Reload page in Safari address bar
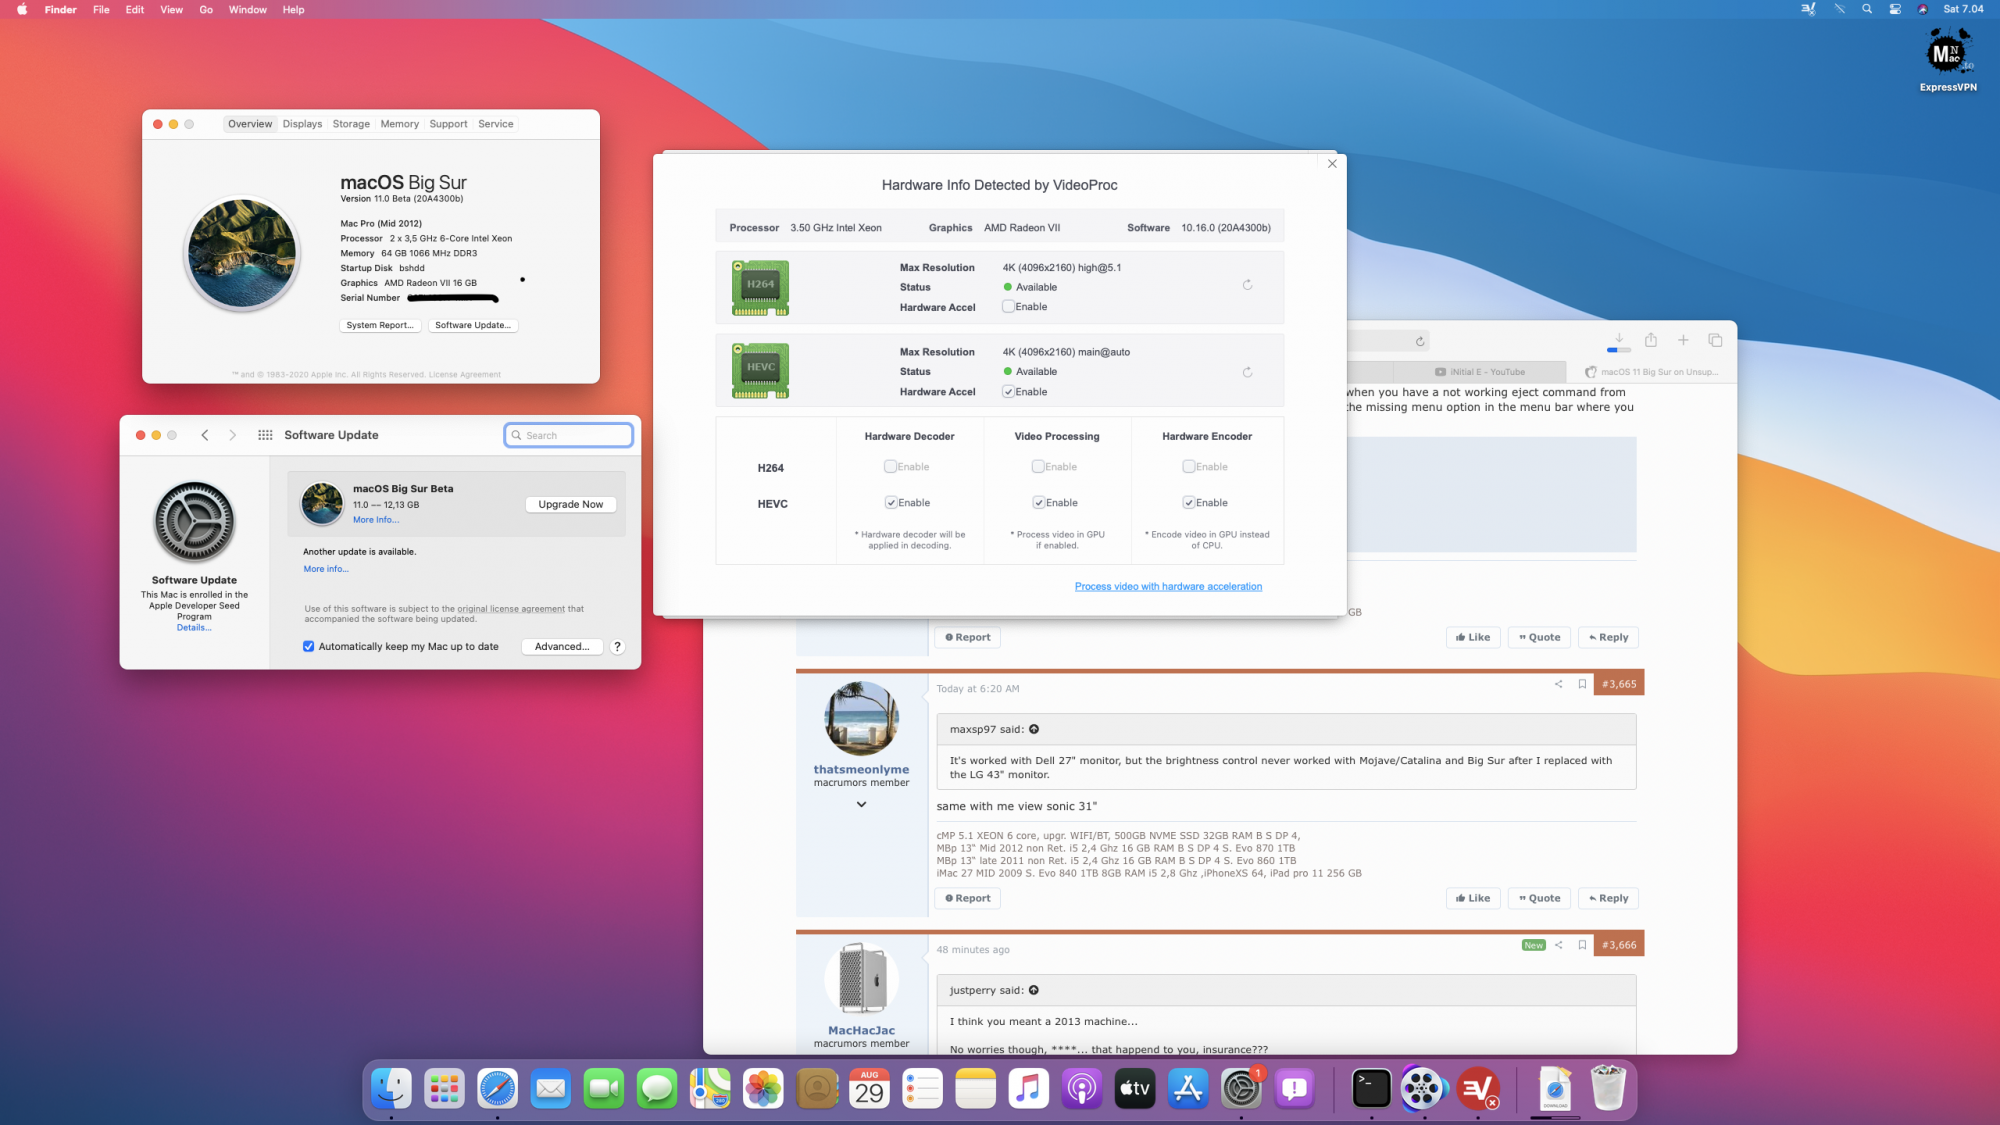This screenshot has height=1125, width=2000. pyautogui.click(x=1420, y=341)
